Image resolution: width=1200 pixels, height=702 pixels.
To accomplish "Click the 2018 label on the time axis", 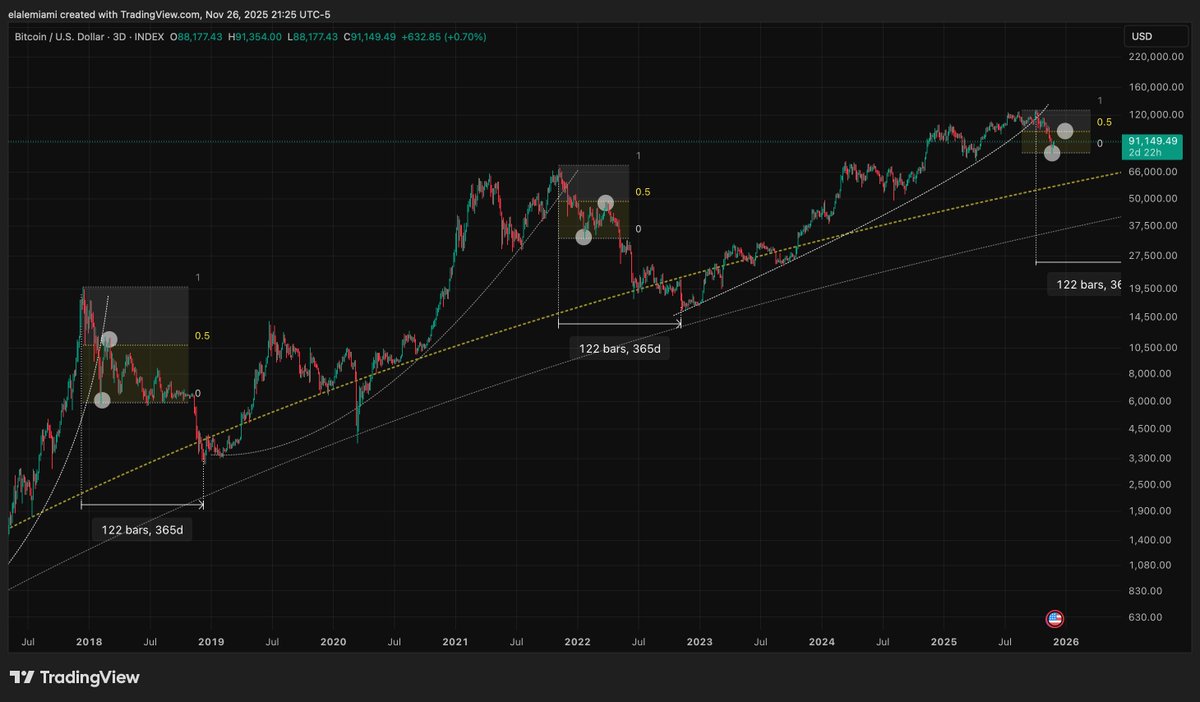I will click(89, 641).
